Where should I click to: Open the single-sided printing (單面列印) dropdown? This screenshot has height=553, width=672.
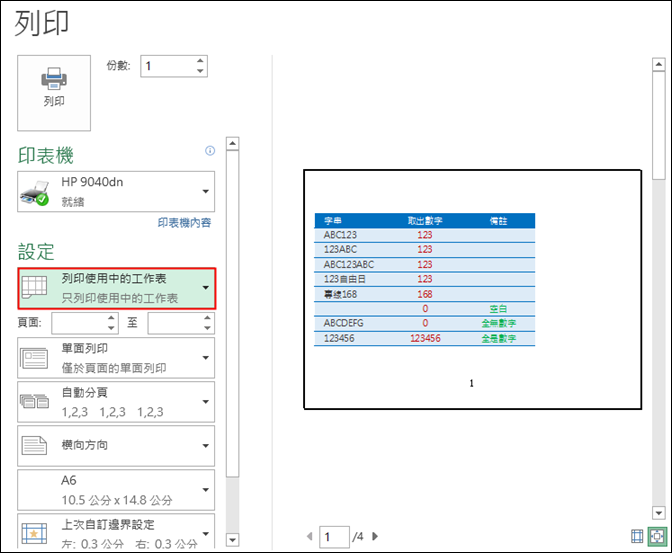(116, 358)
